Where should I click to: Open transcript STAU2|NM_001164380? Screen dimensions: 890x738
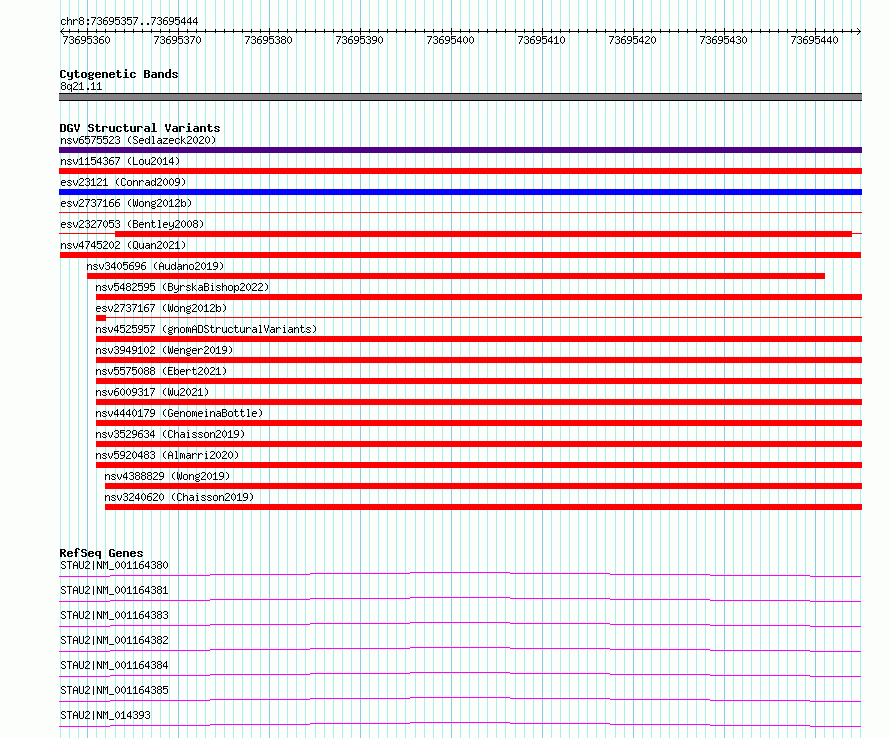tap(114, 565)
